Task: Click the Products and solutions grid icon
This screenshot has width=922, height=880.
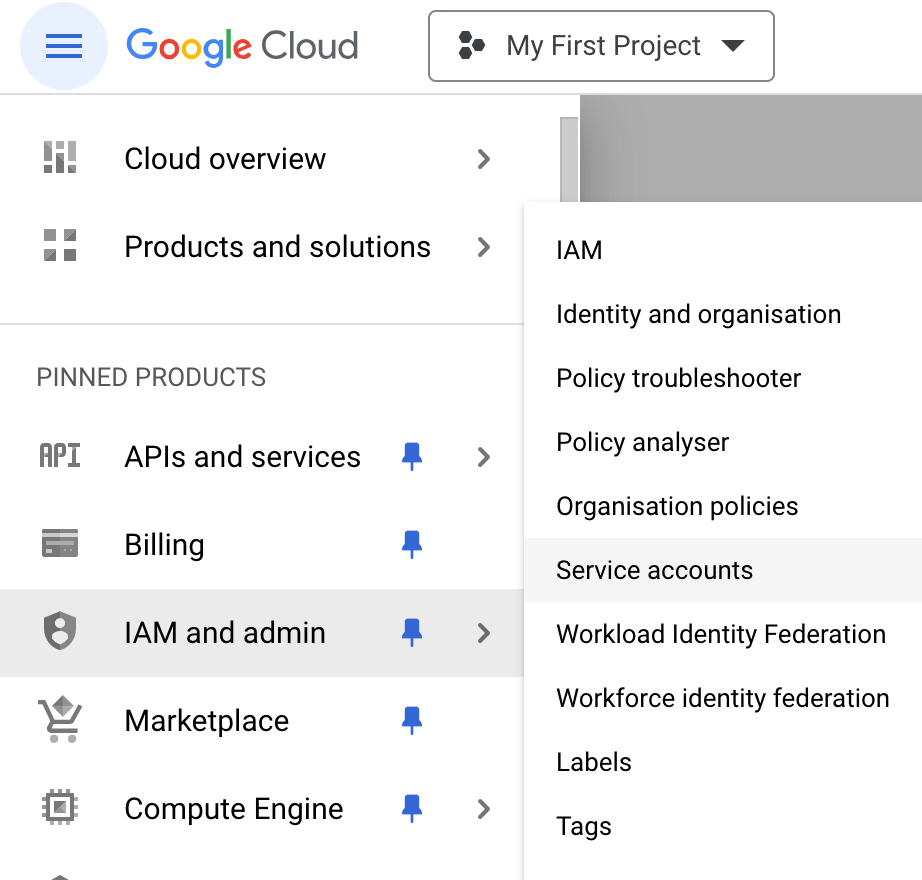Action: coord(60,246)
